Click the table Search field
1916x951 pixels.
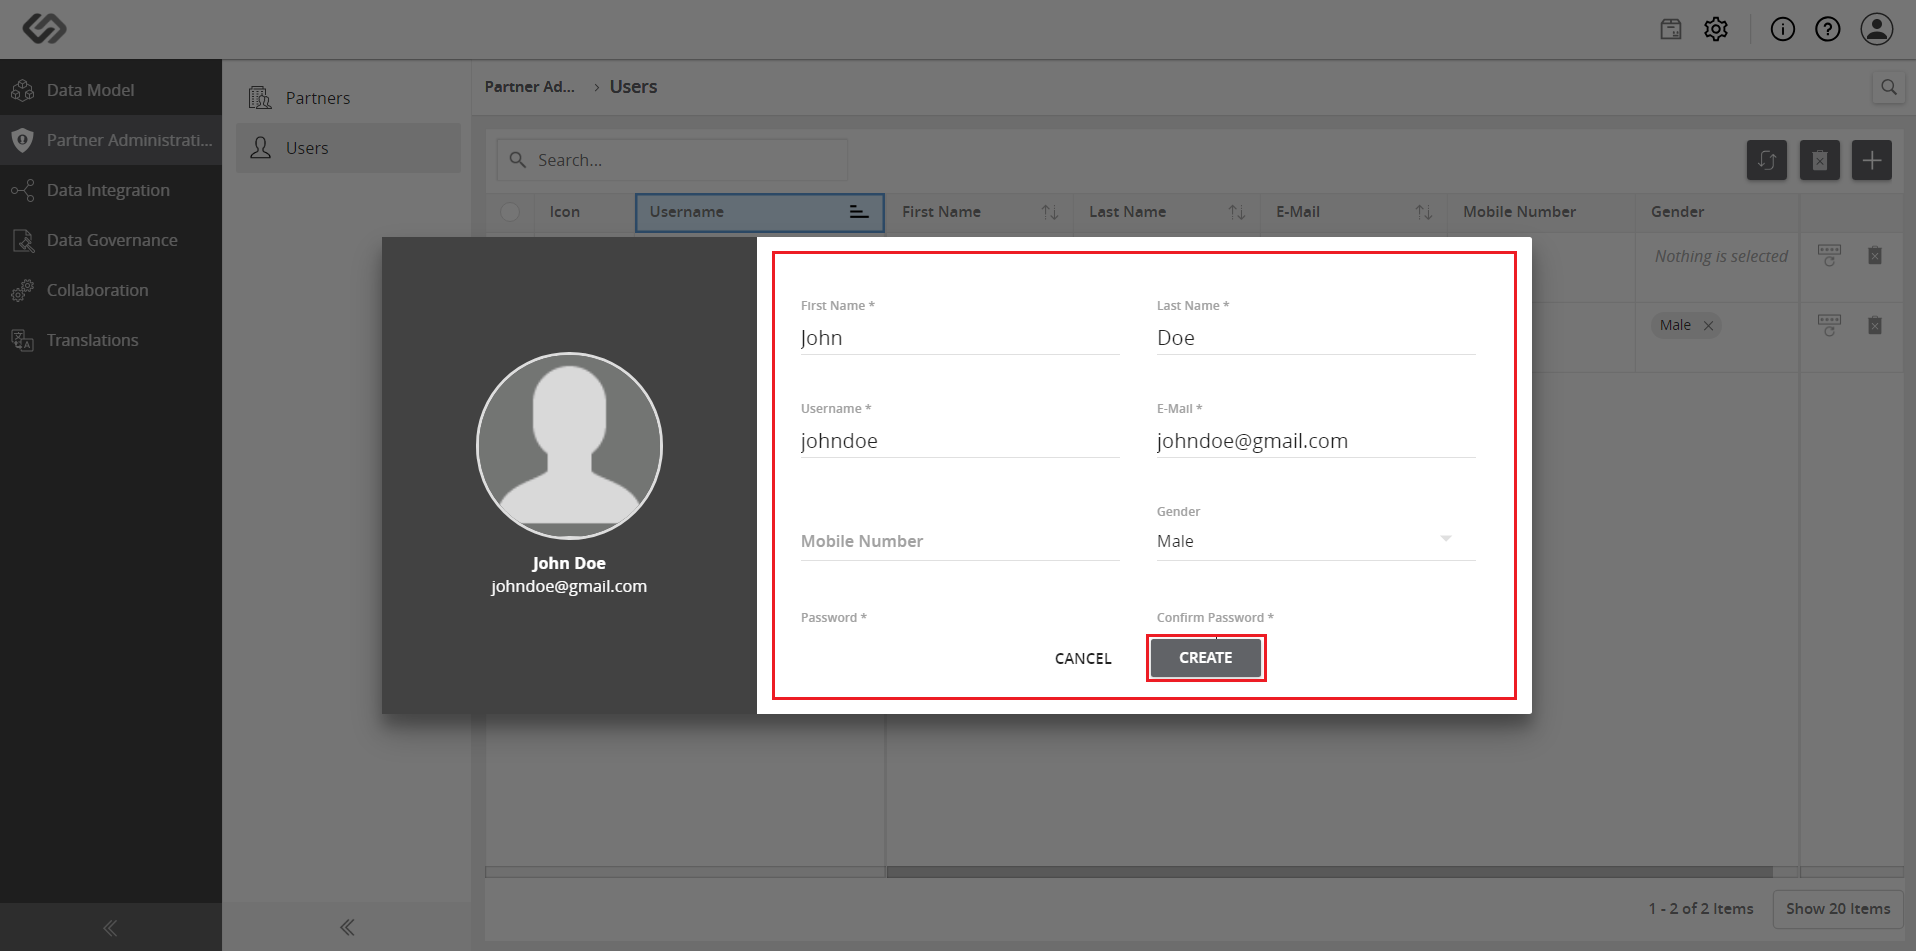coord(672,160)
